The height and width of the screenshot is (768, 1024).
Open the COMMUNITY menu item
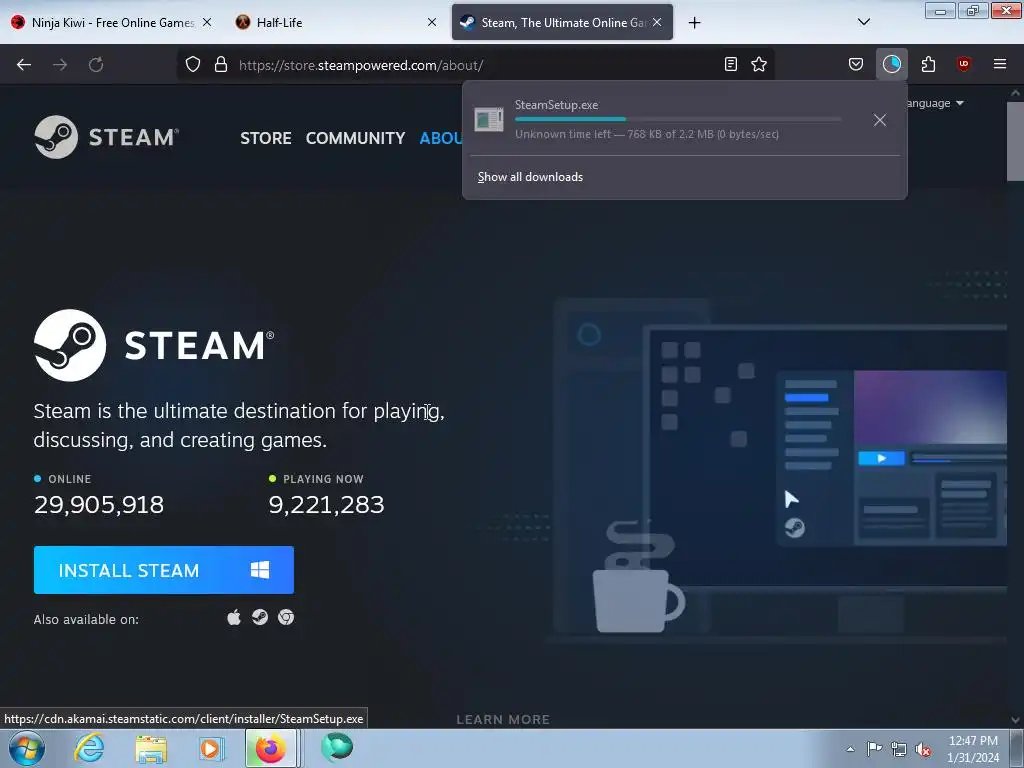[355, 138]
